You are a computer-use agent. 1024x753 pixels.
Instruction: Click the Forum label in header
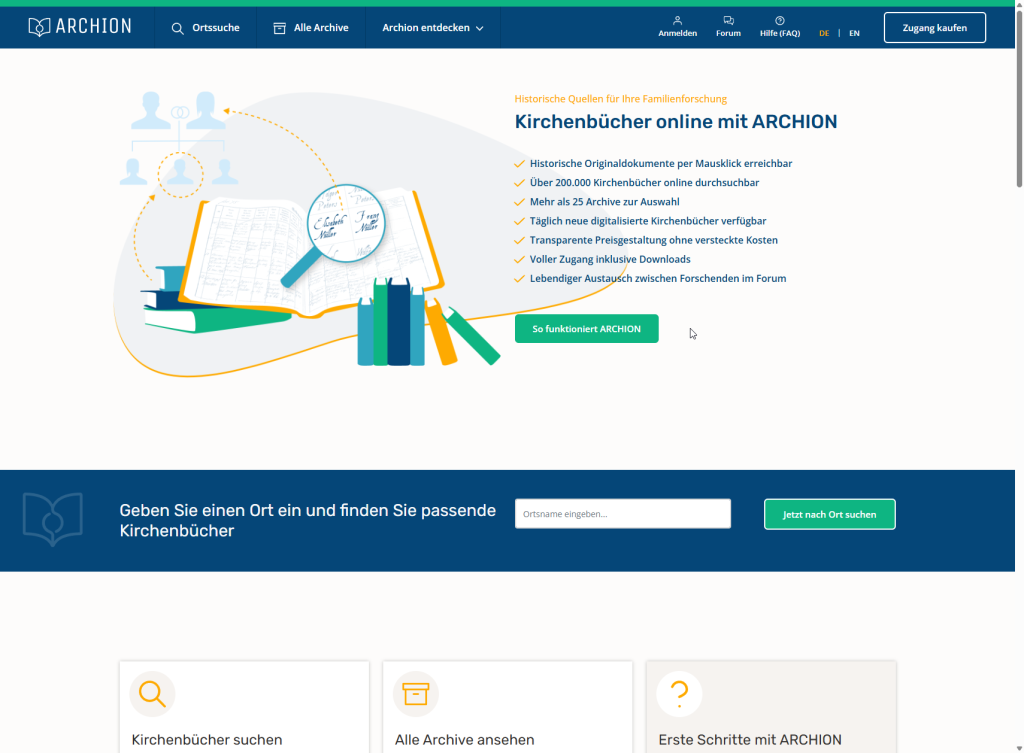(728, 33)
